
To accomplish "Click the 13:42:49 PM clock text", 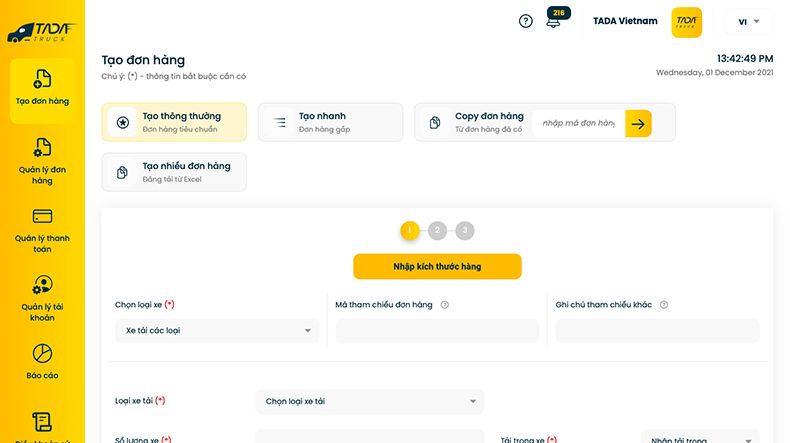I will coord(745,58).
